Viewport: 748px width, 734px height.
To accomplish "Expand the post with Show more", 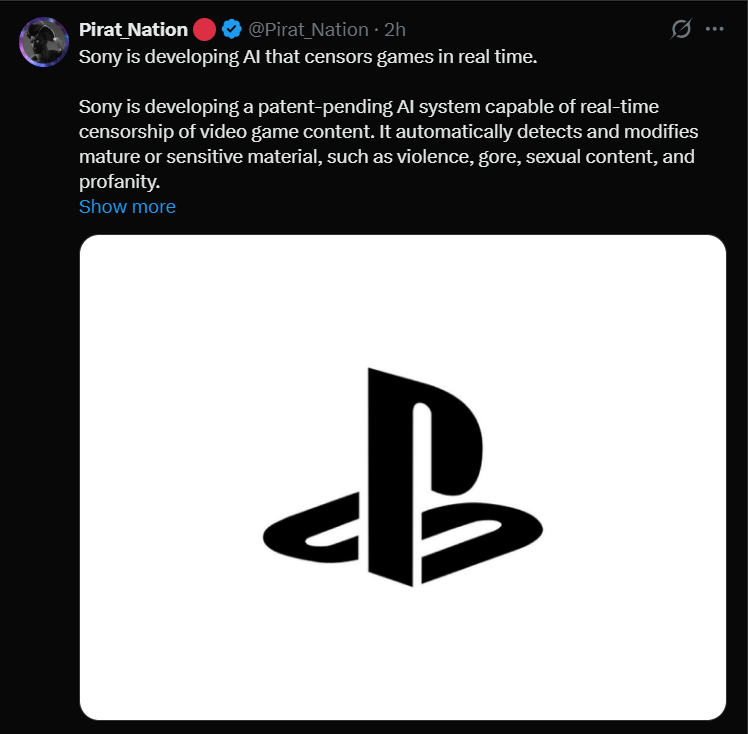I will 127,207.
